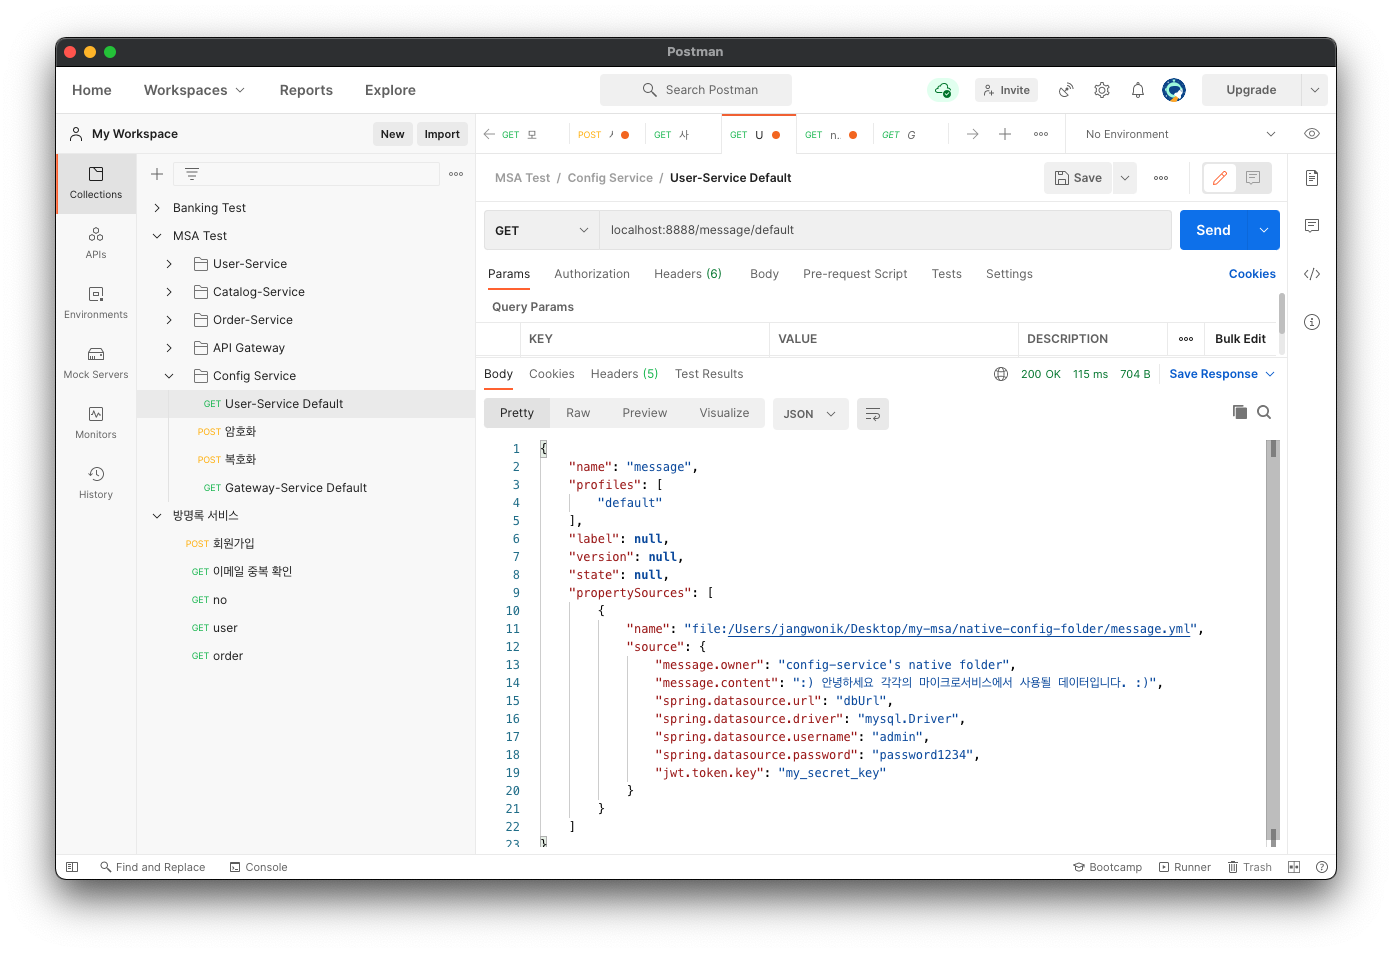Click the collections filter icon
This screenshot has height=953, width=1392.
[x=192, y=174]
